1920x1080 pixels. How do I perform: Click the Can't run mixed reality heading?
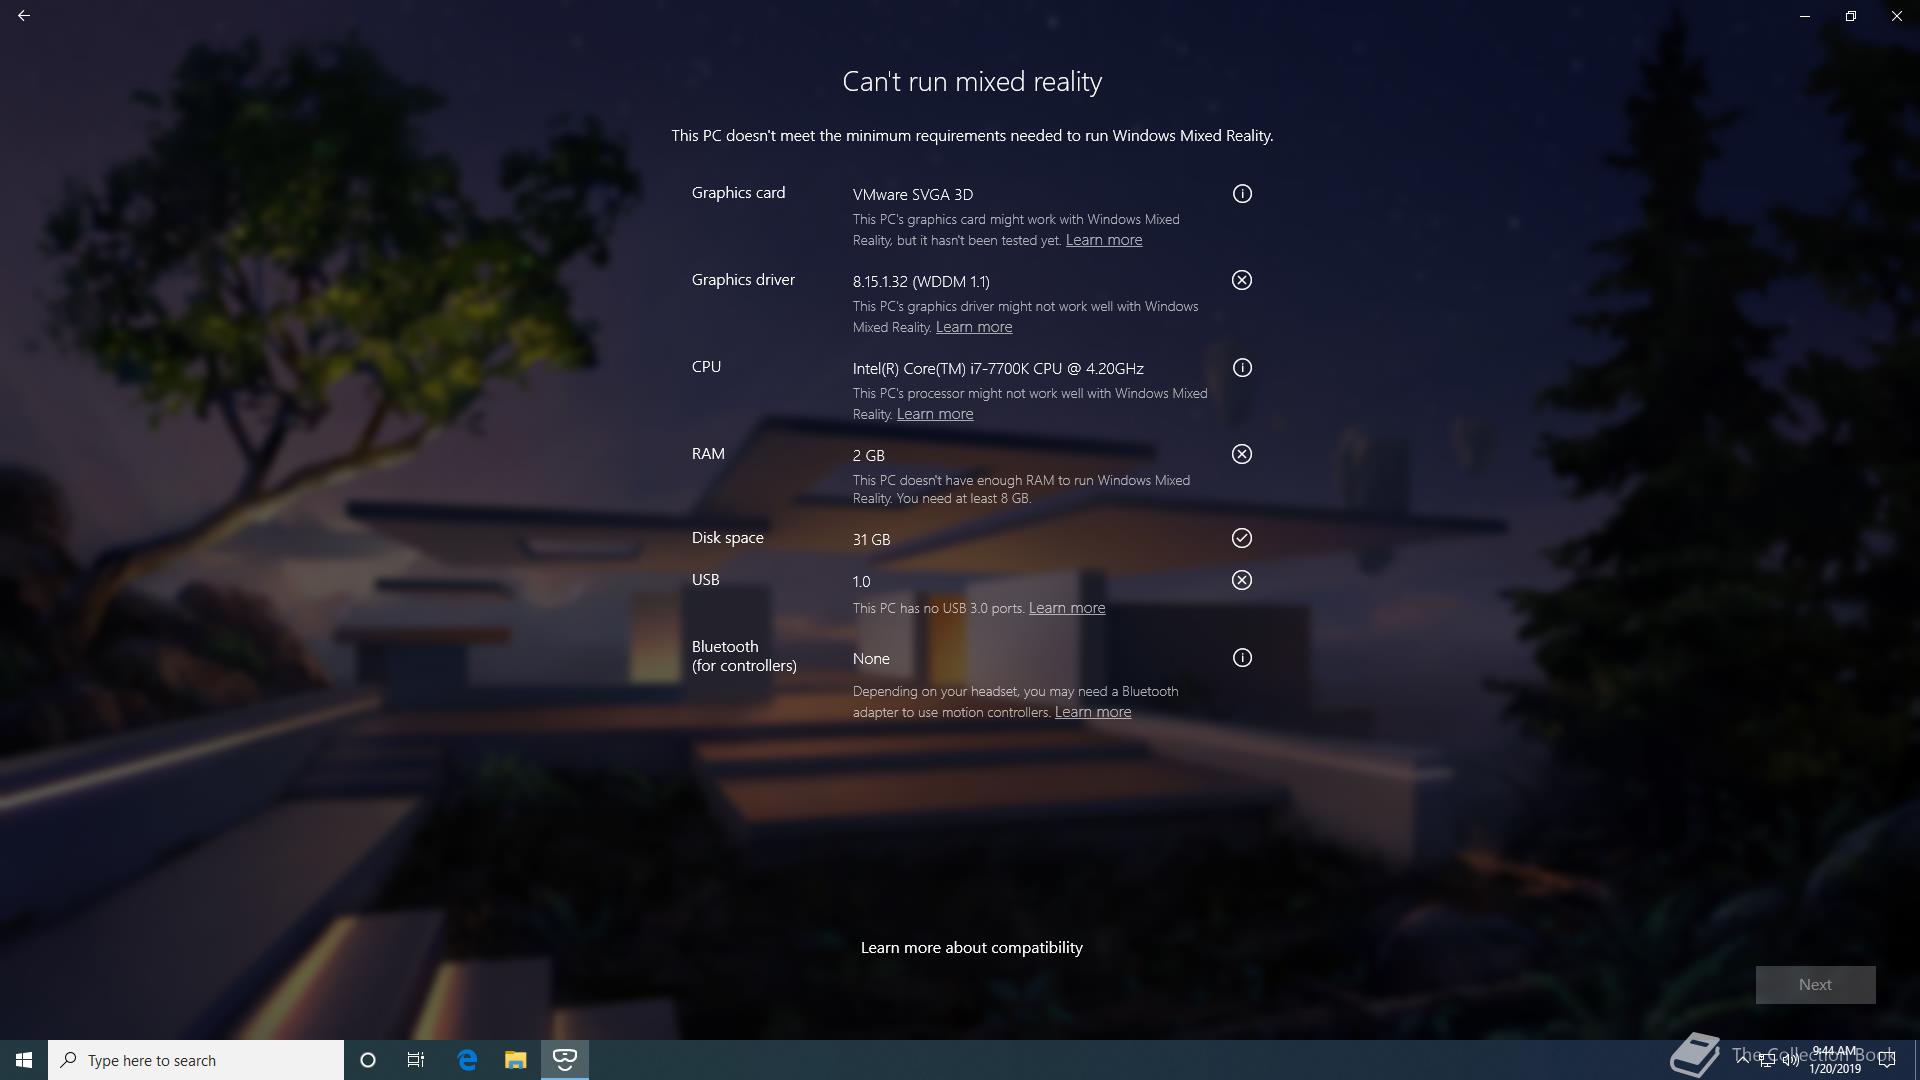click(x=972, y=82)
